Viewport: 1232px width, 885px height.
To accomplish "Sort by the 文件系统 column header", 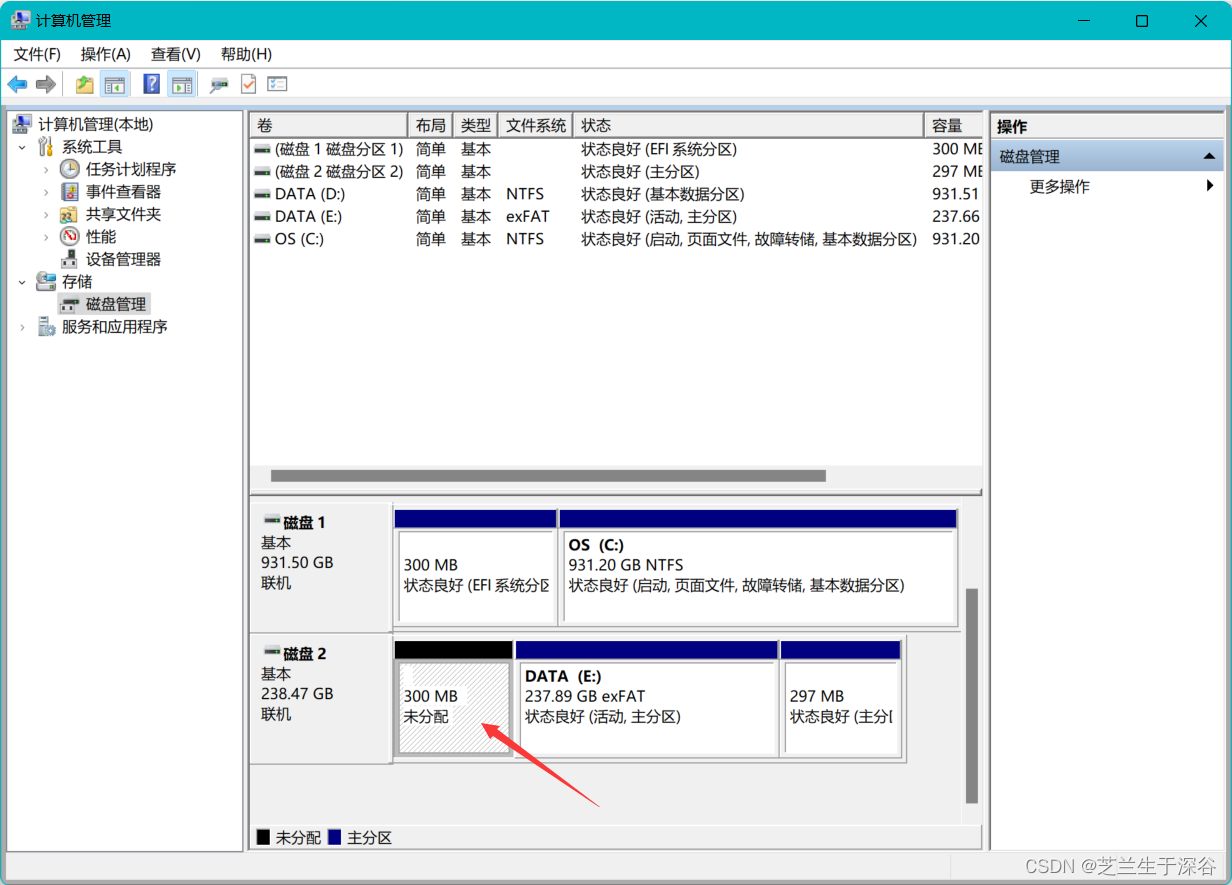I will click(x=536, y=125).
